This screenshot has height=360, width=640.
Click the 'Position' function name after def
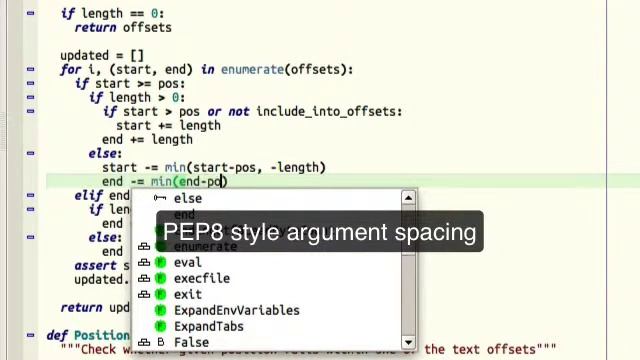pos(102,336)
